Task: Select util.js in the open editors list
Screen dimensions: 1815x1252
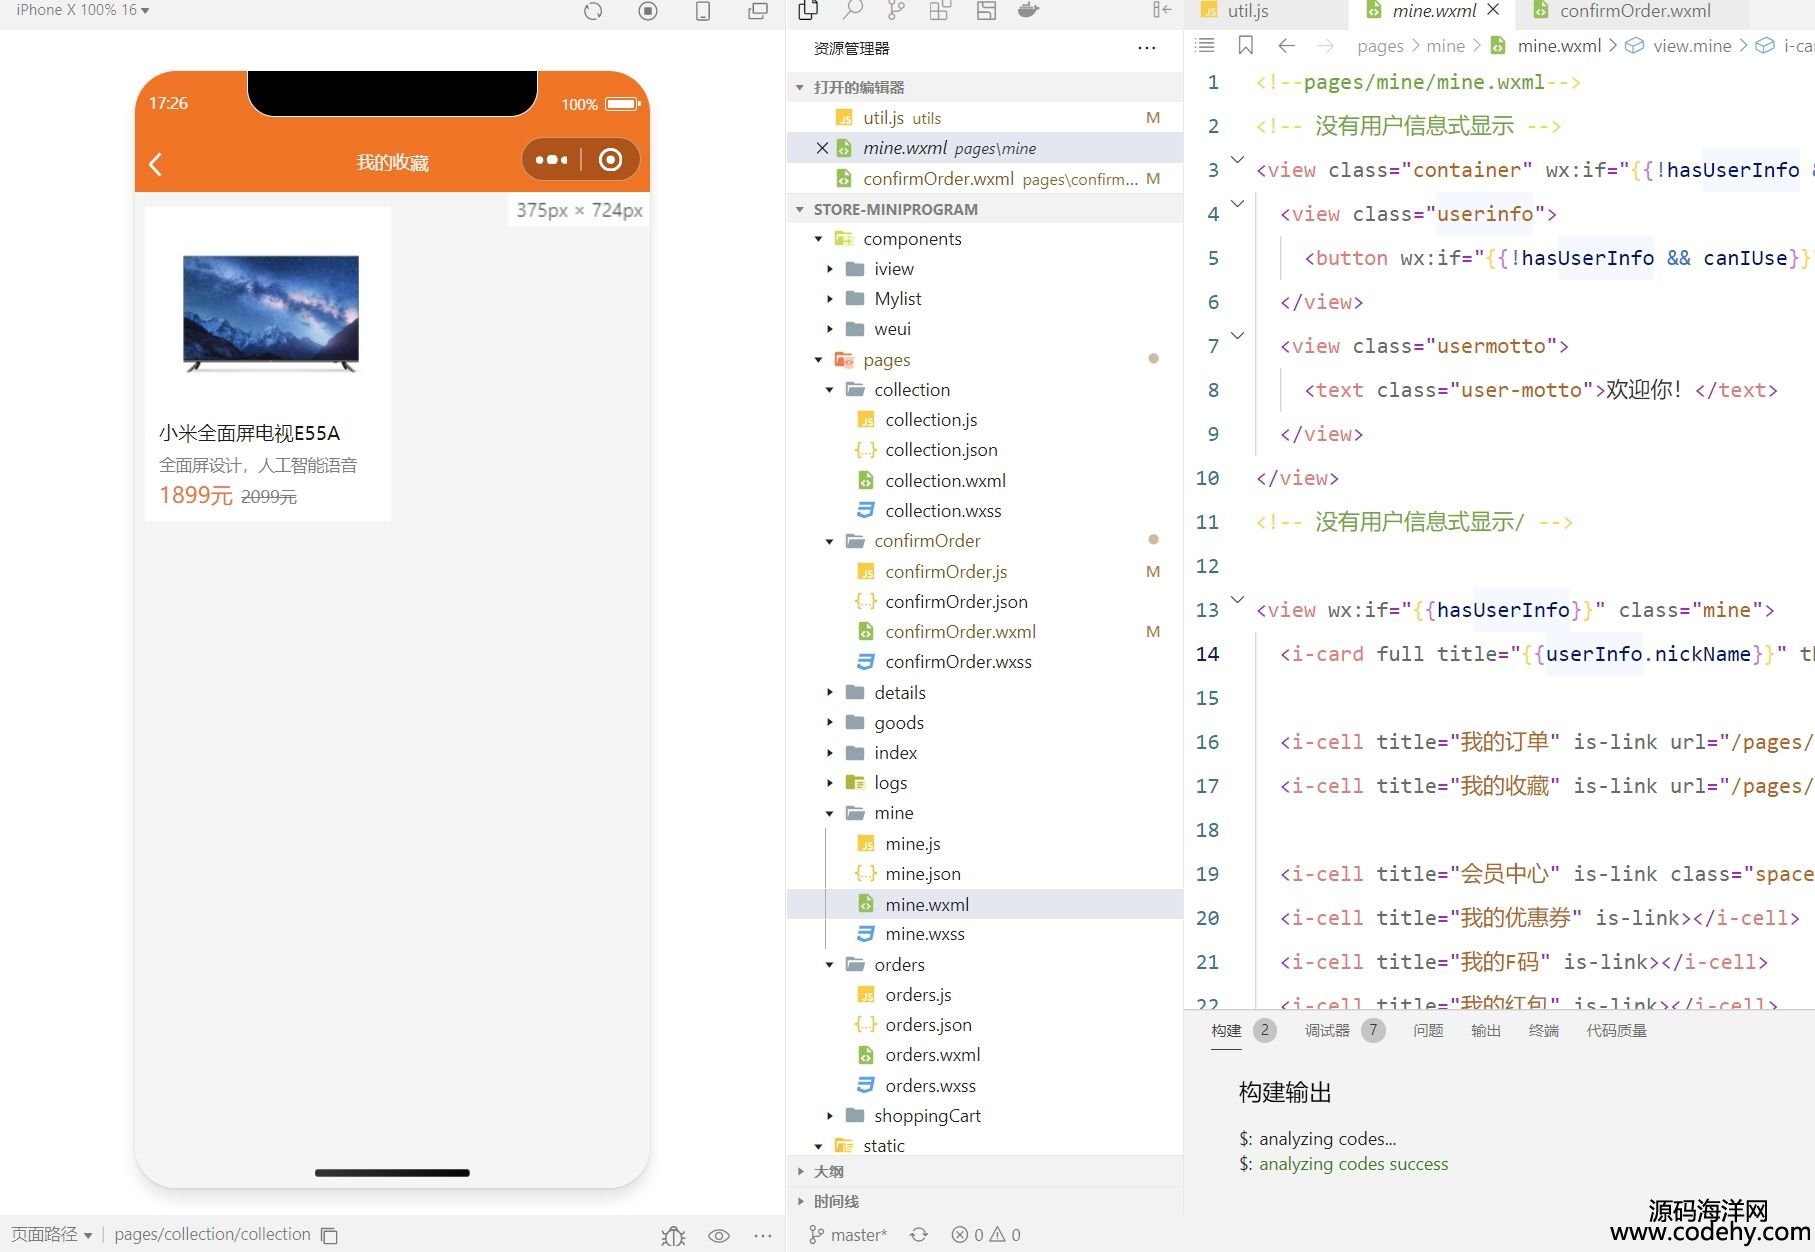Action: tap(985, 118)
